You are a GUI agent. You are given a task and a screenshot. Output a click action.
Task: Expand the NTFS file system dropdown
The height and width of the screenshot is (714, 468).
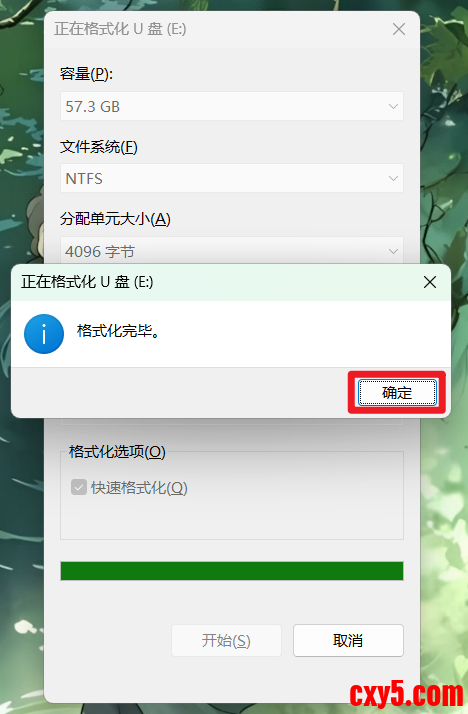(x=232, y=178)
